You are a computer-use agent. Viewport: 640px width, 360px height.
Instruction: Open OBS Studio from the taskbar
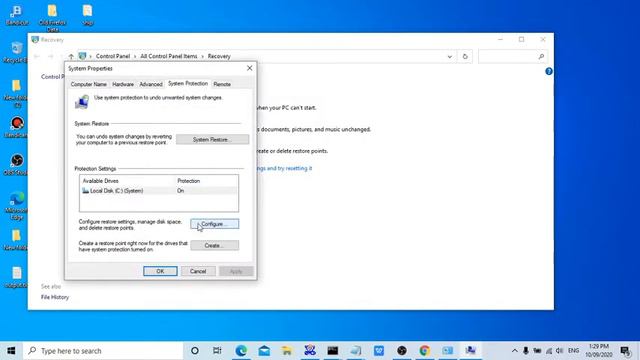pyautogui.click(x=402, y=351)
